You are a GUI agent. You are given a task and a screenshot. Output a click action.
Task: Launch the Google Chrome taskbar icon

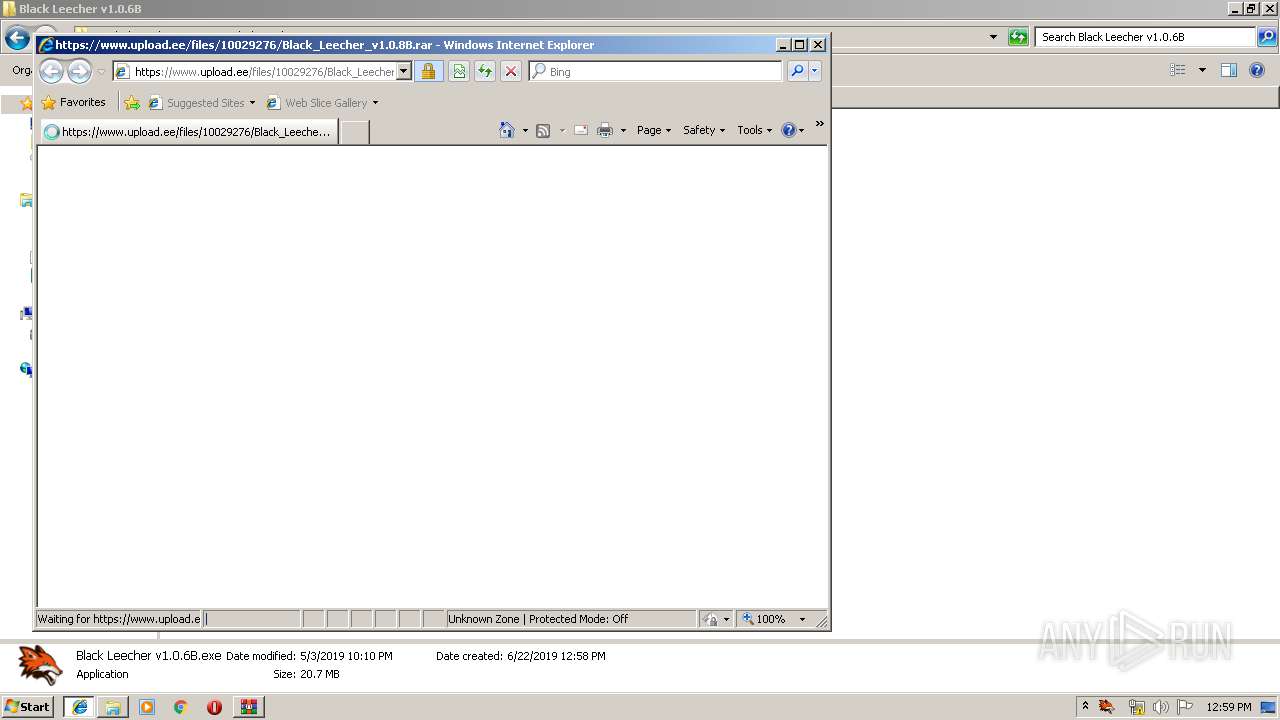(180, 707)
